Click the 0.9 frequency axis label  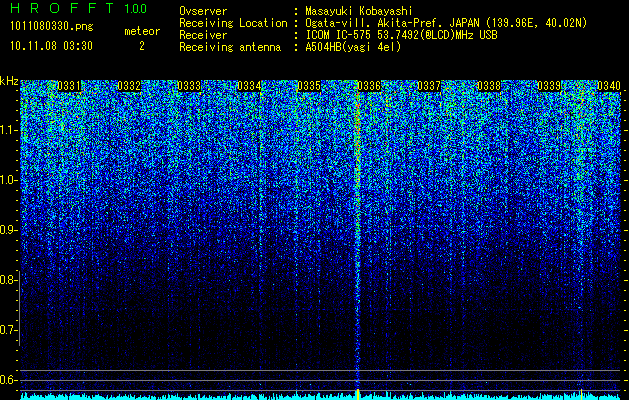pyautogui.click(x=7, y=230)
